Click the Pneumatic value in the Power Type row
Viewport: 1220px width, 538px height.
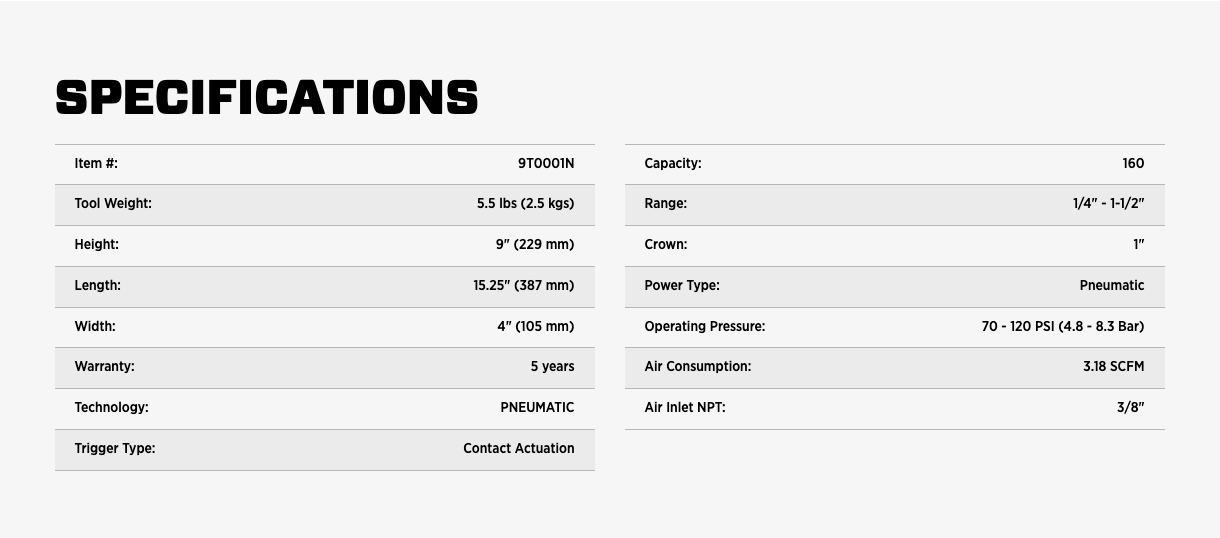click(x=1111, y=285)
